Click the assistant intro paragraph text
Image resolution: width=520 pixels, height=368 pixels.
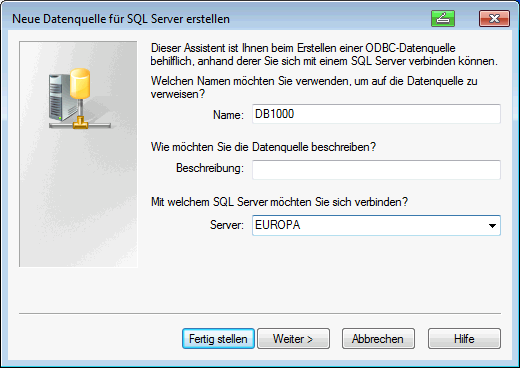click(324, 55)
